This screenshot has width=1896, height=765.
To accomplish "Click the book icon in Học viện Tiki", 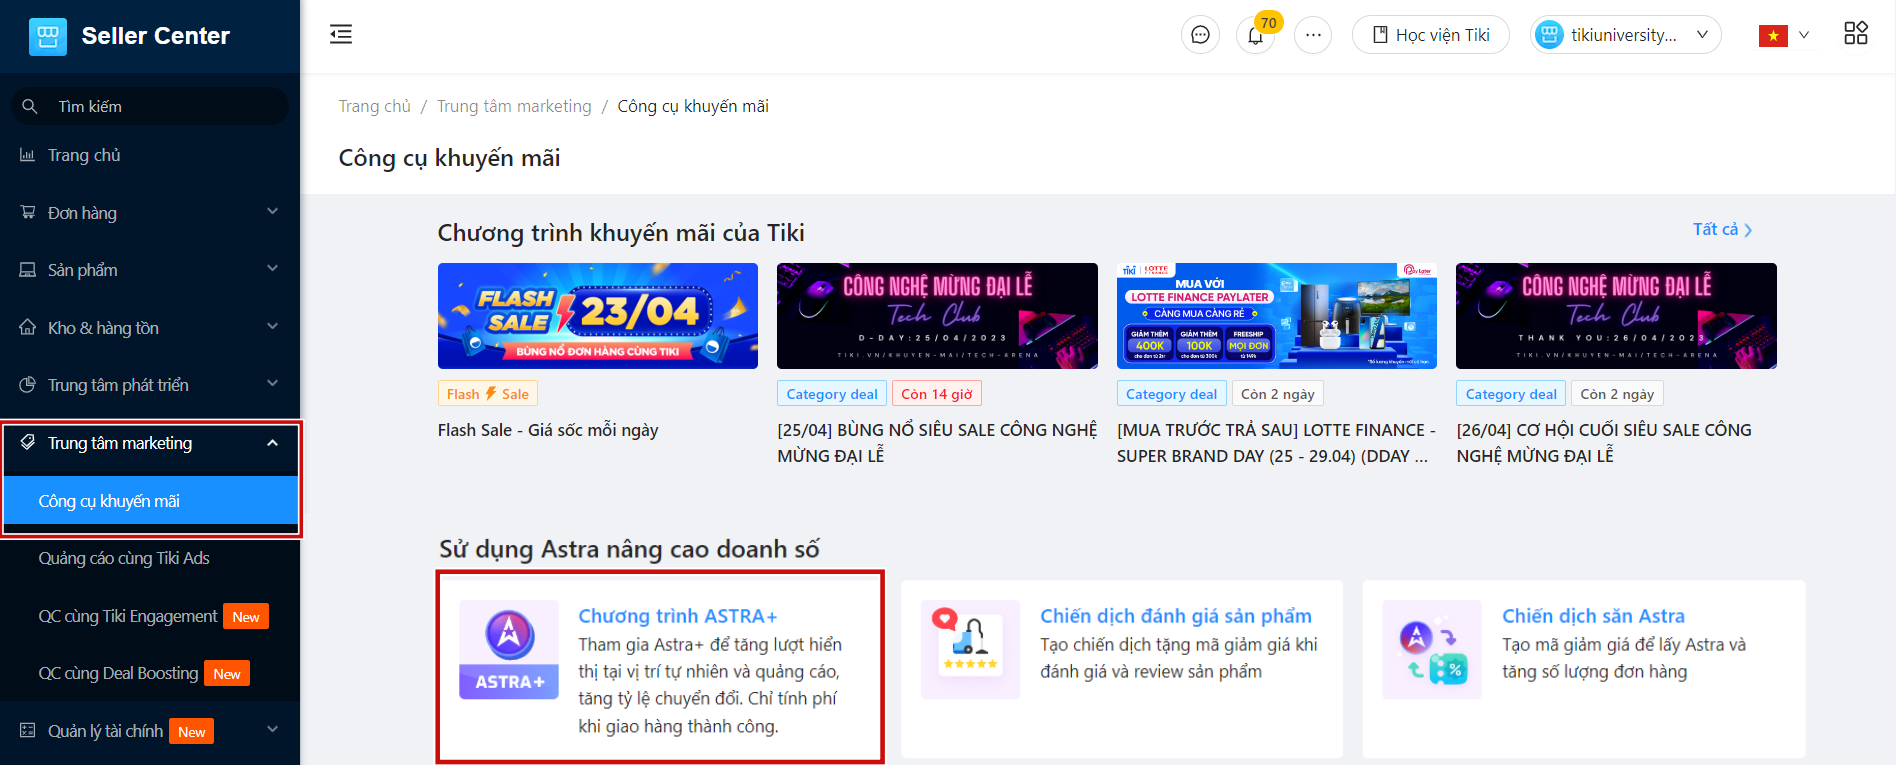I will click(1380, 35).
